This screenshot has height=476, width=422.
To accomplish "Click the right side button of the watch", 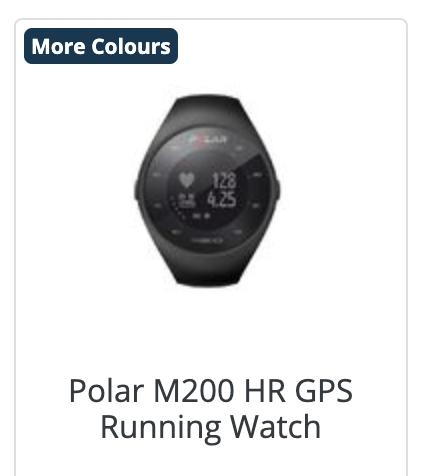I will 278,190.
